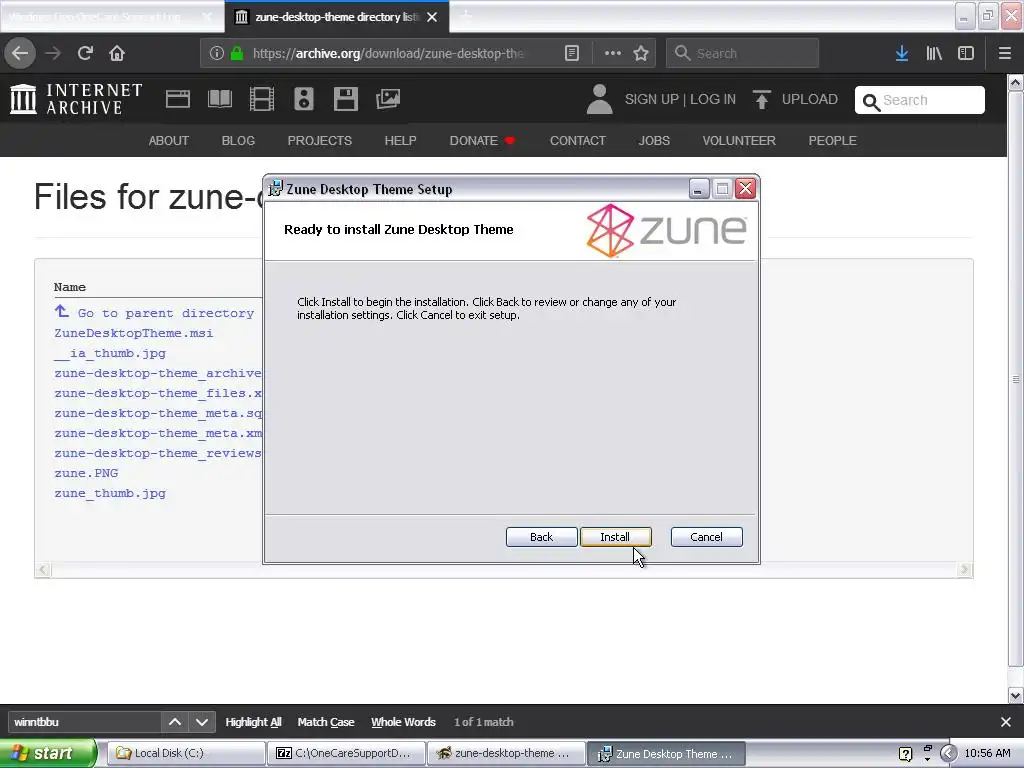
Task: Open BLOG nav item
Action: click(x=238, y=140)
